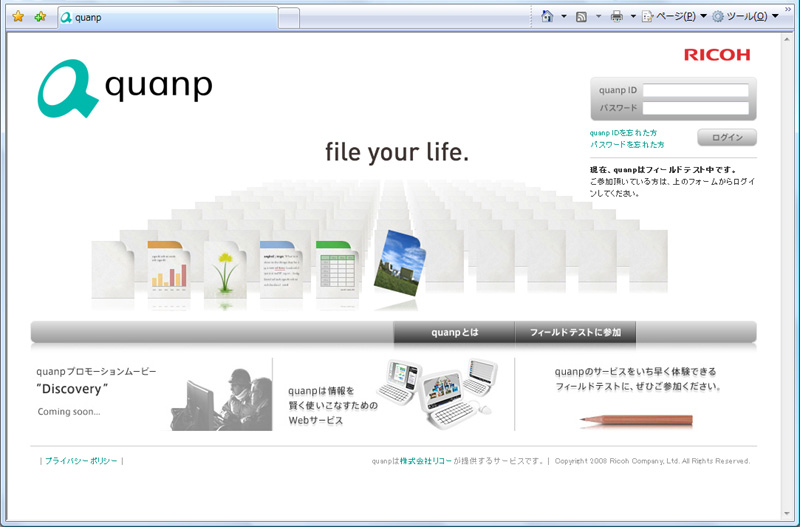Click the Home icon in toolbar
This screenshot has height=527, width=800.
pos(547,17)
